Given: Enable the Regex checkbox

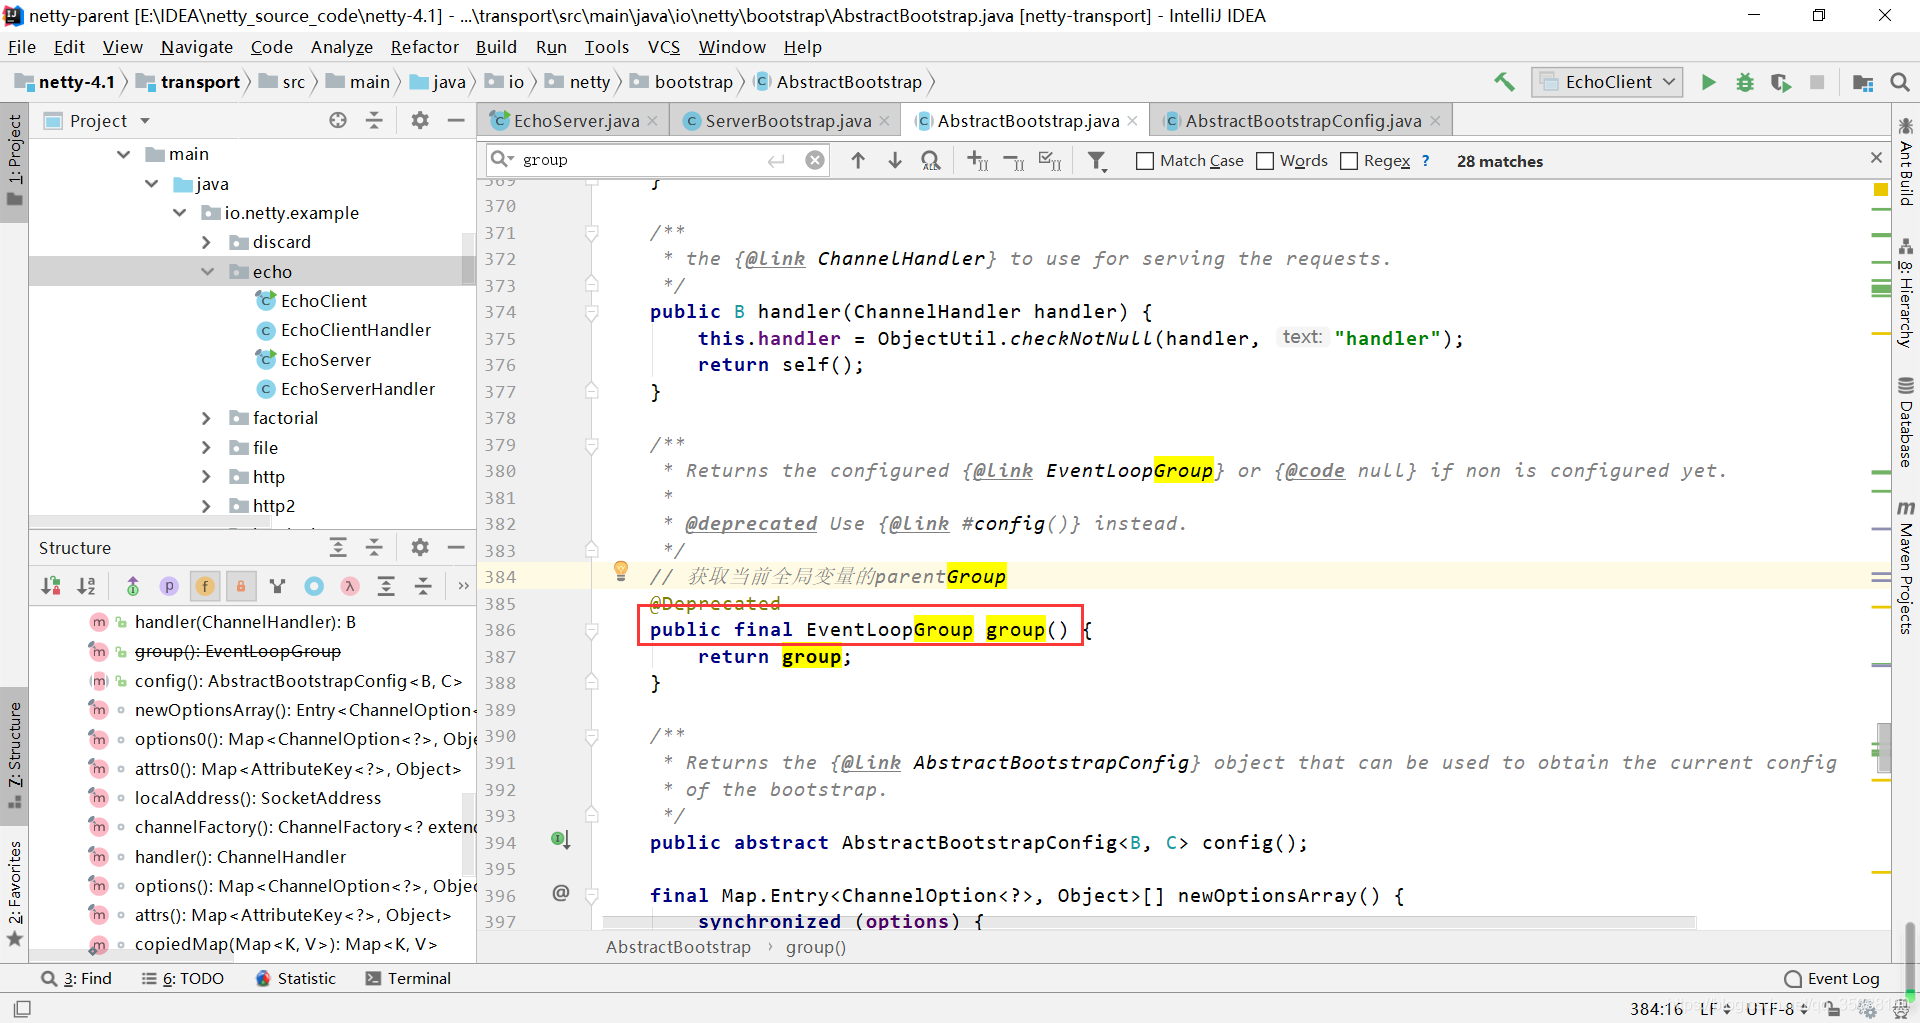Looking at the screenshot, I should point(1349,161).
